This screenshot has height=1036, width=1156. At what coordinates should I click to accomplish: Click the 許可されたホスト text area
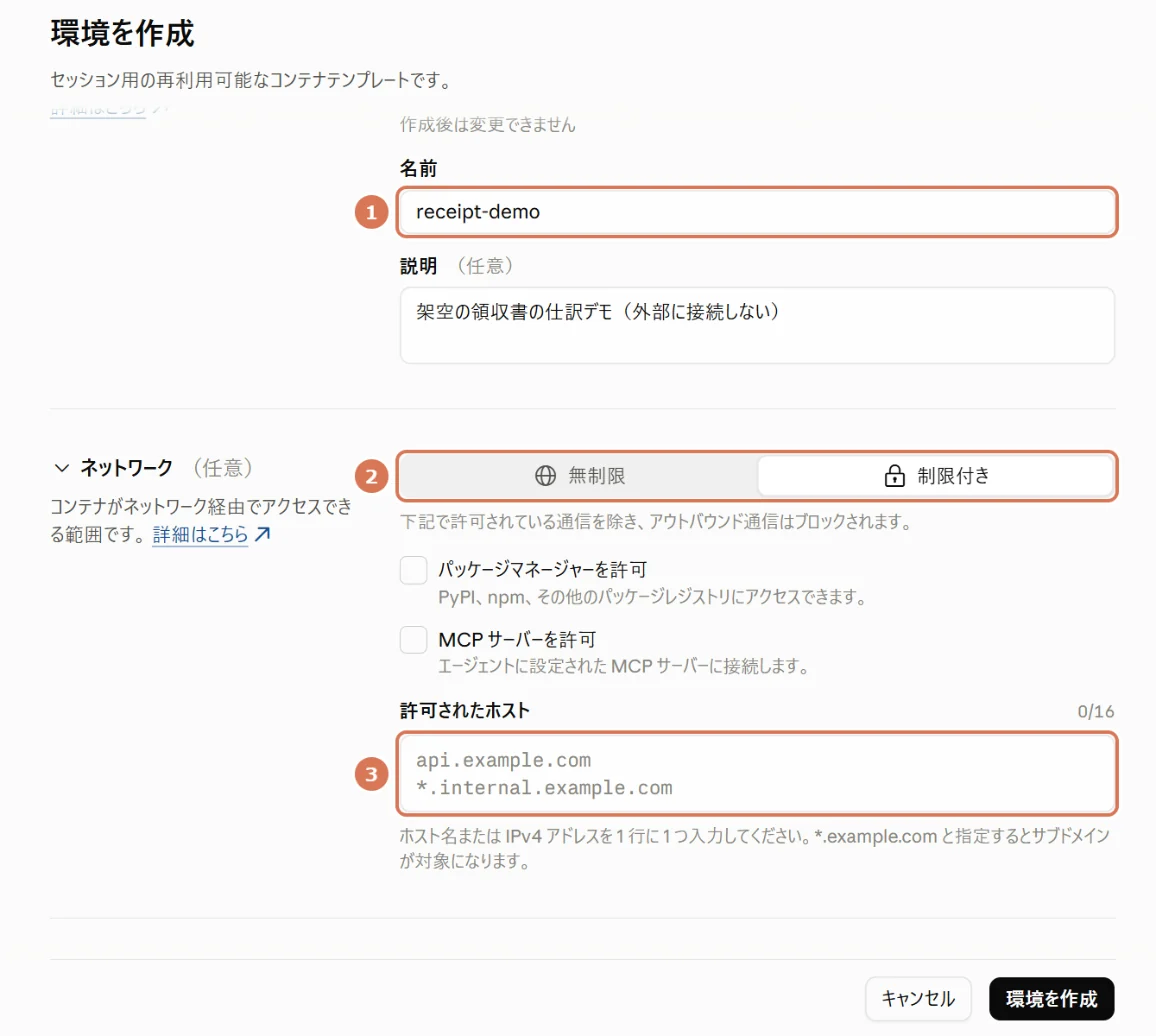click(x=757, y=774)
